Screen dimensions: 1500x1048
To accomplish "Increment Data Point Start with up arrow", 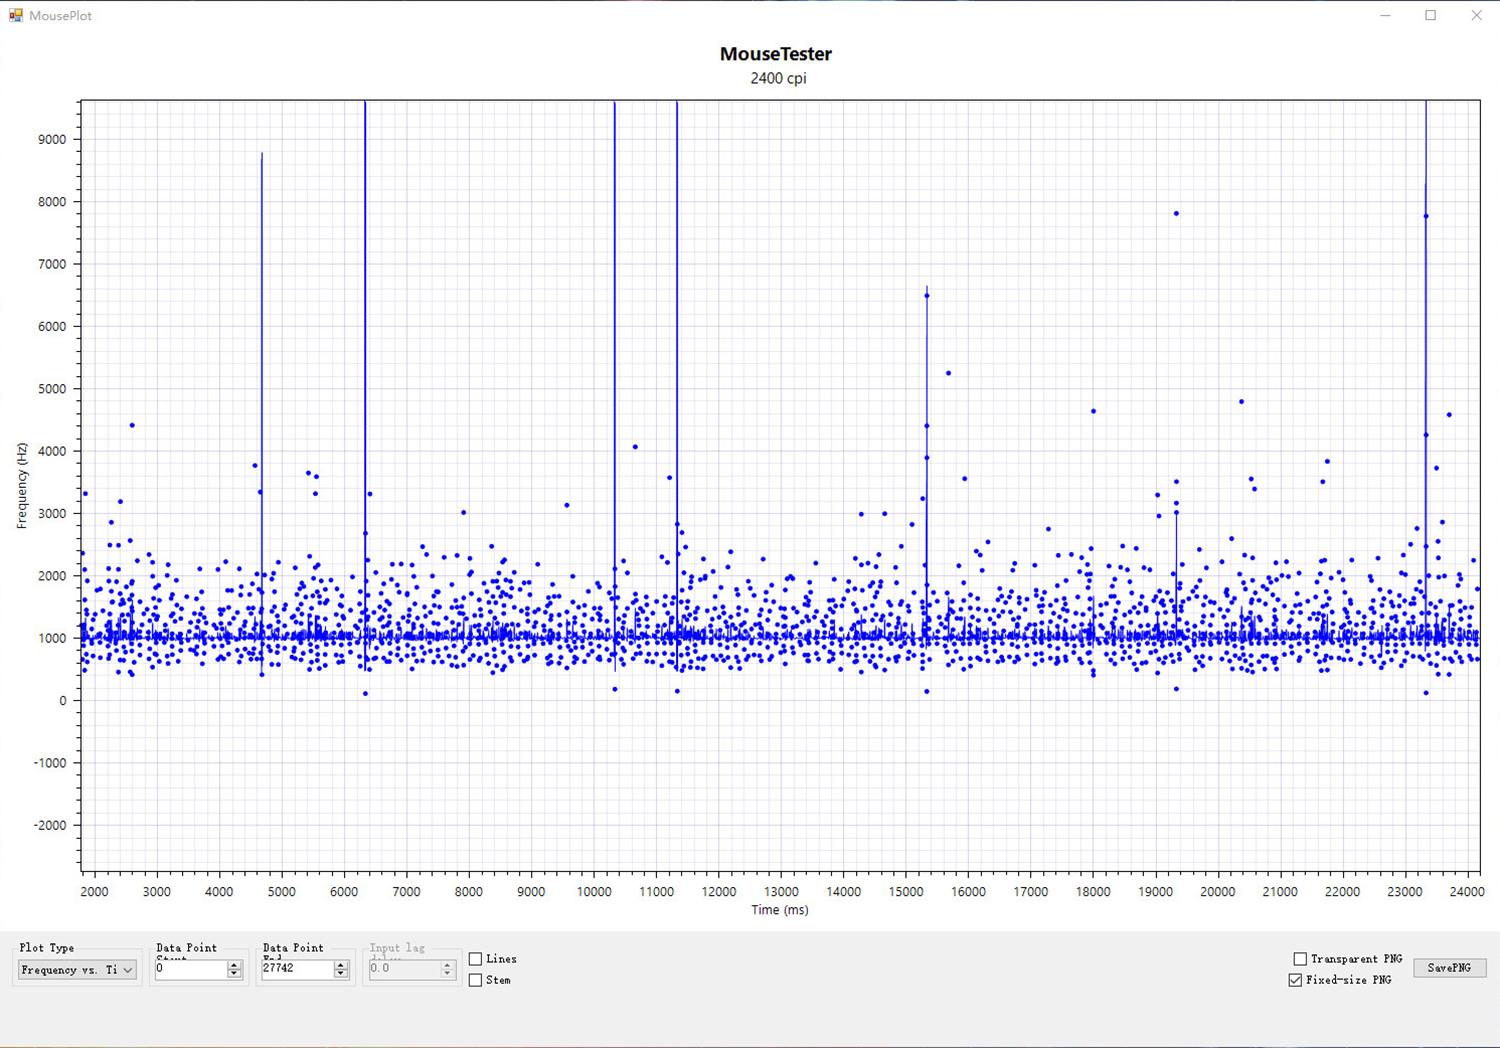I will (x=235, y=965).
